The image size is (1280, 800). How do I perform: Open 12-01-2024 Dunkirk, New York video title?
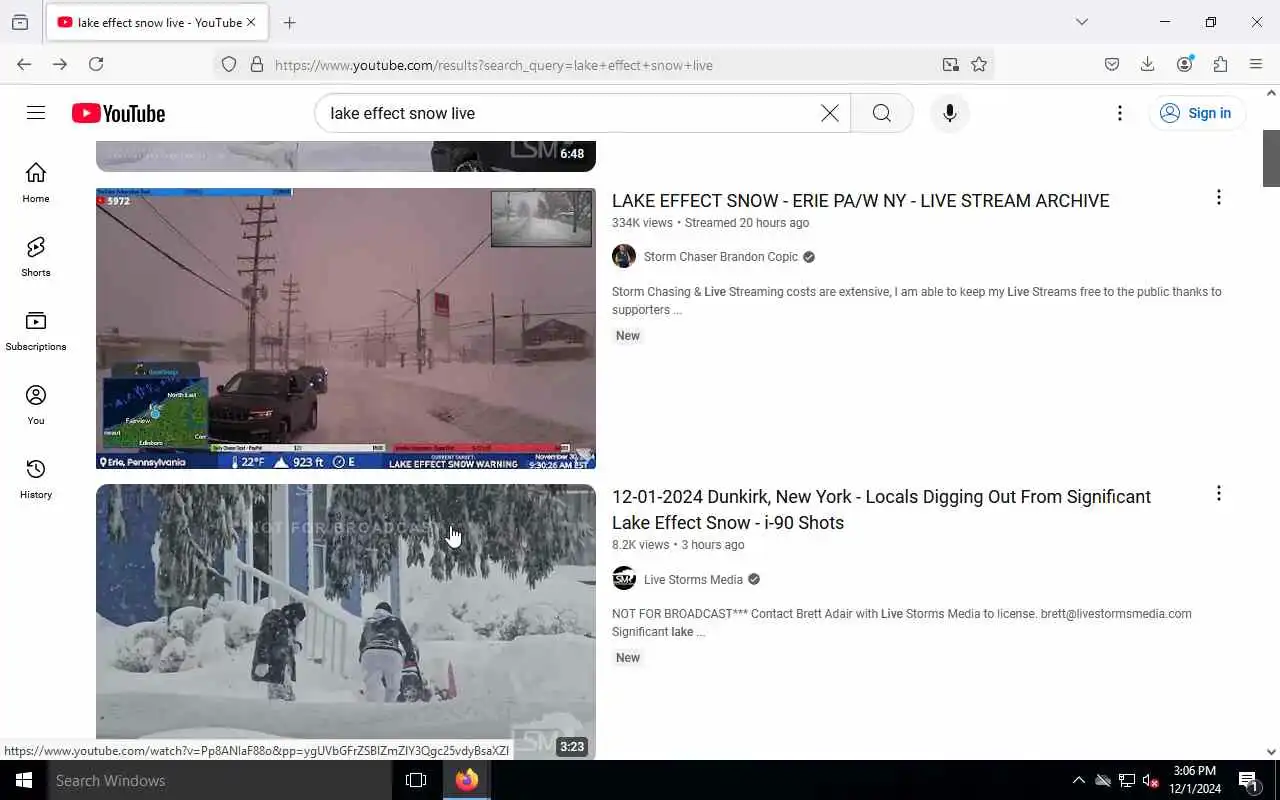[x=881, y=509]
